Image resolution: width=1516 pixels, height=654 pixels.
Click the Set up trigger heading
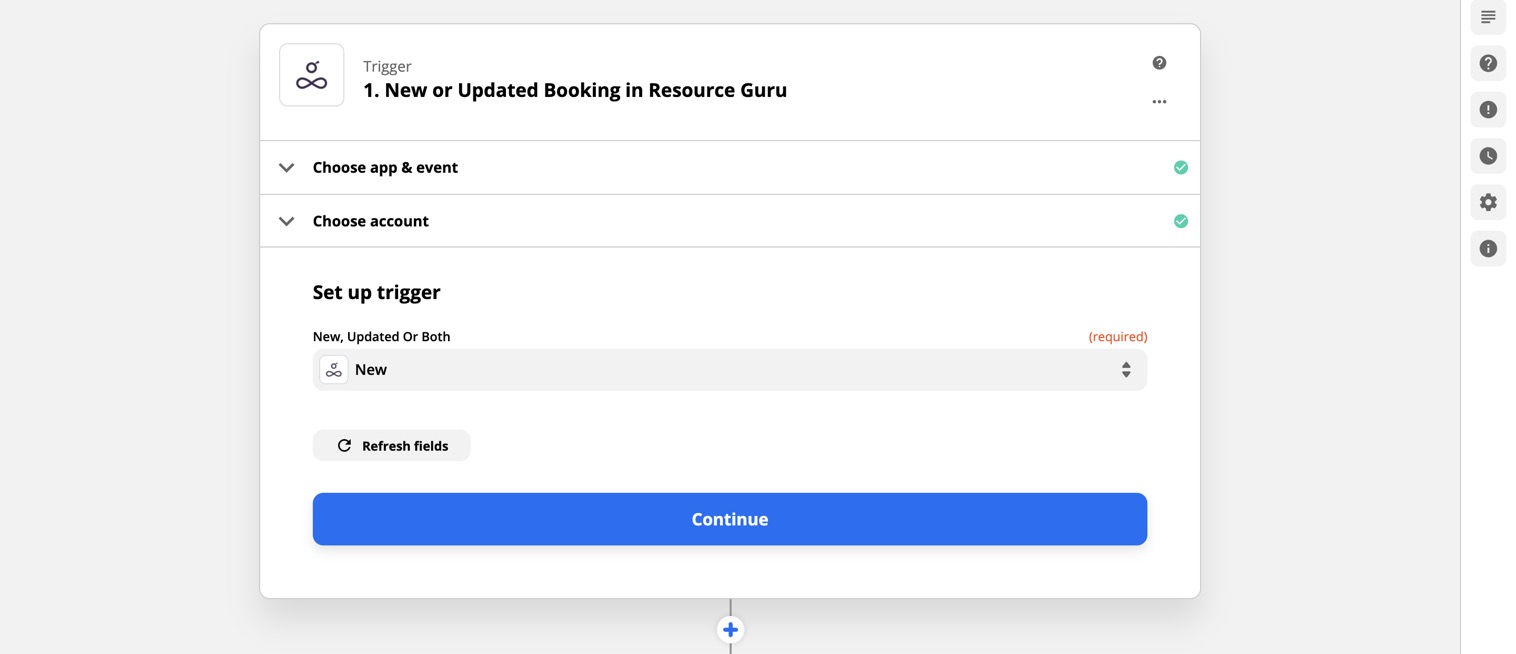(x=377, y=293)
